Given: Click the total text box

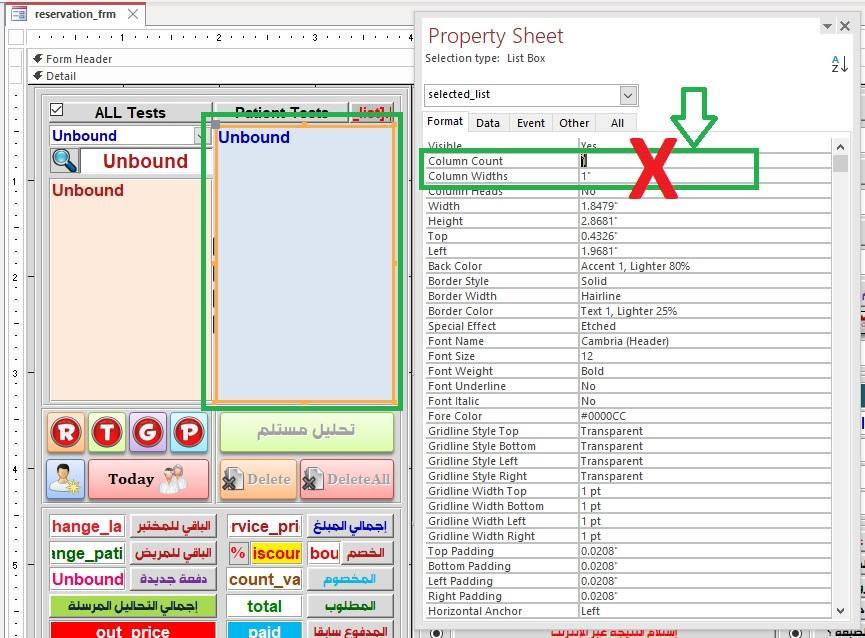Looking at the screenshot, I should pyautogui.click(x=264, y=606).
